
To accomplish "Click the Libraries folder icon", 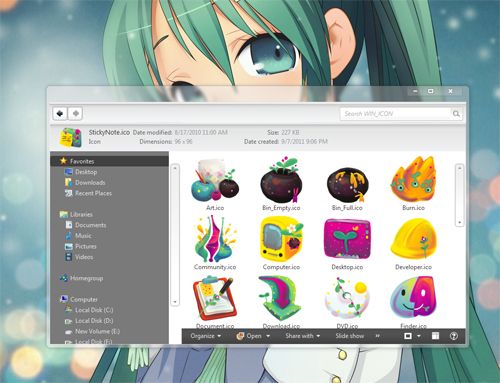I will 63,214.
